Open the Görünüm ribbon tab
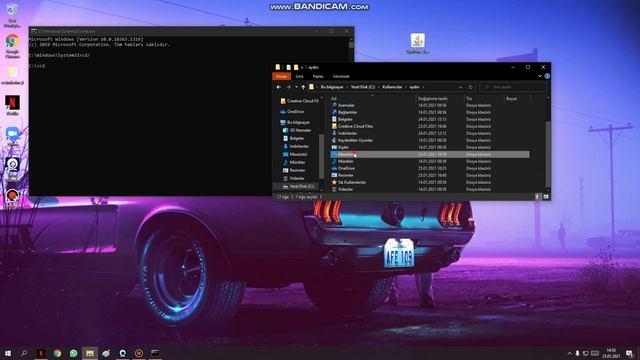640x360 pixels. click(341, 76)
